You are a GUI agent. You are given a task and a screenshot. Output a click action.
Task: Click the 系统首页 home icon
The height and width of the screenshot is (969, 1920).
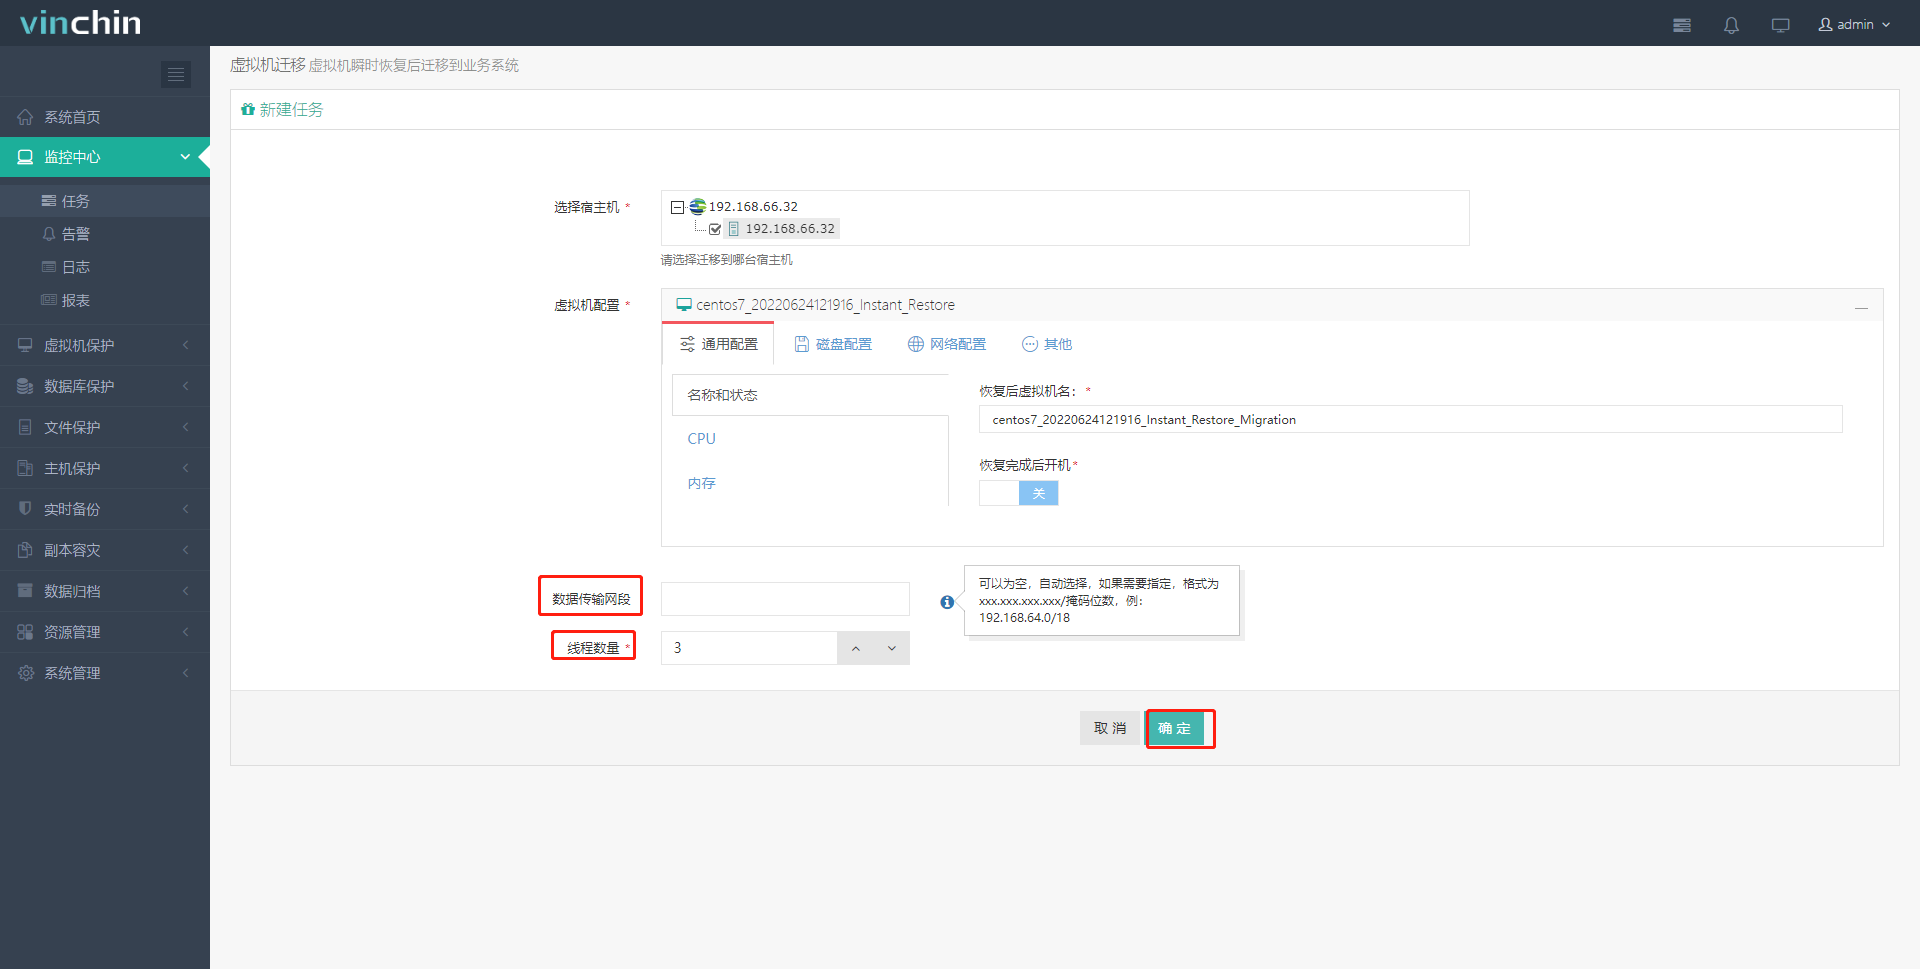25,117
